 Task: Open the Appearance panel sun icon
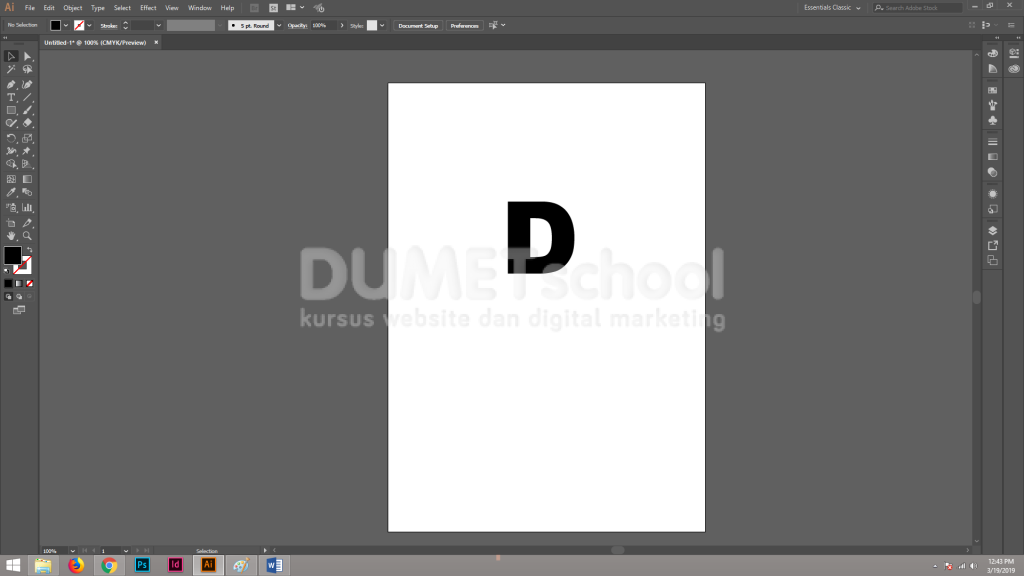tap(993, 194)
